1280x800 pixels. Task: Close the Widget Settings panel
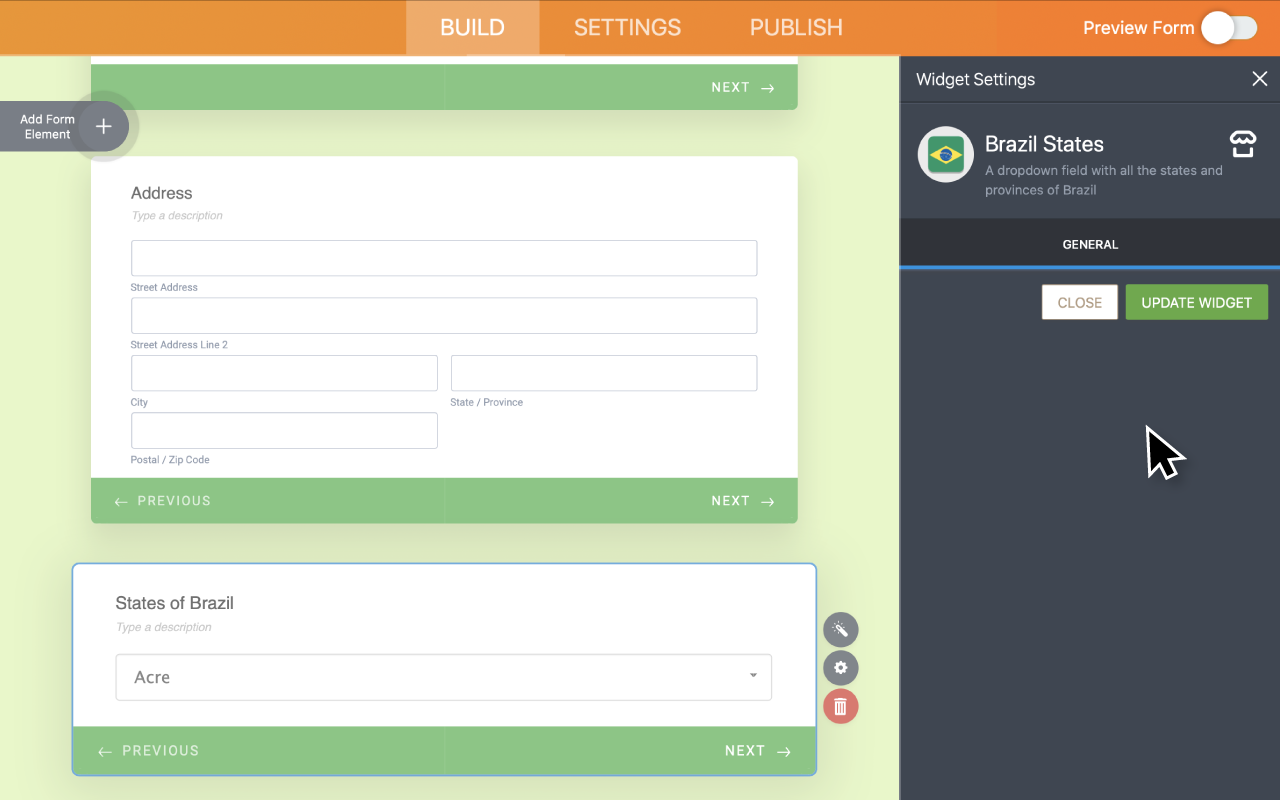(x=1259, y=78)
